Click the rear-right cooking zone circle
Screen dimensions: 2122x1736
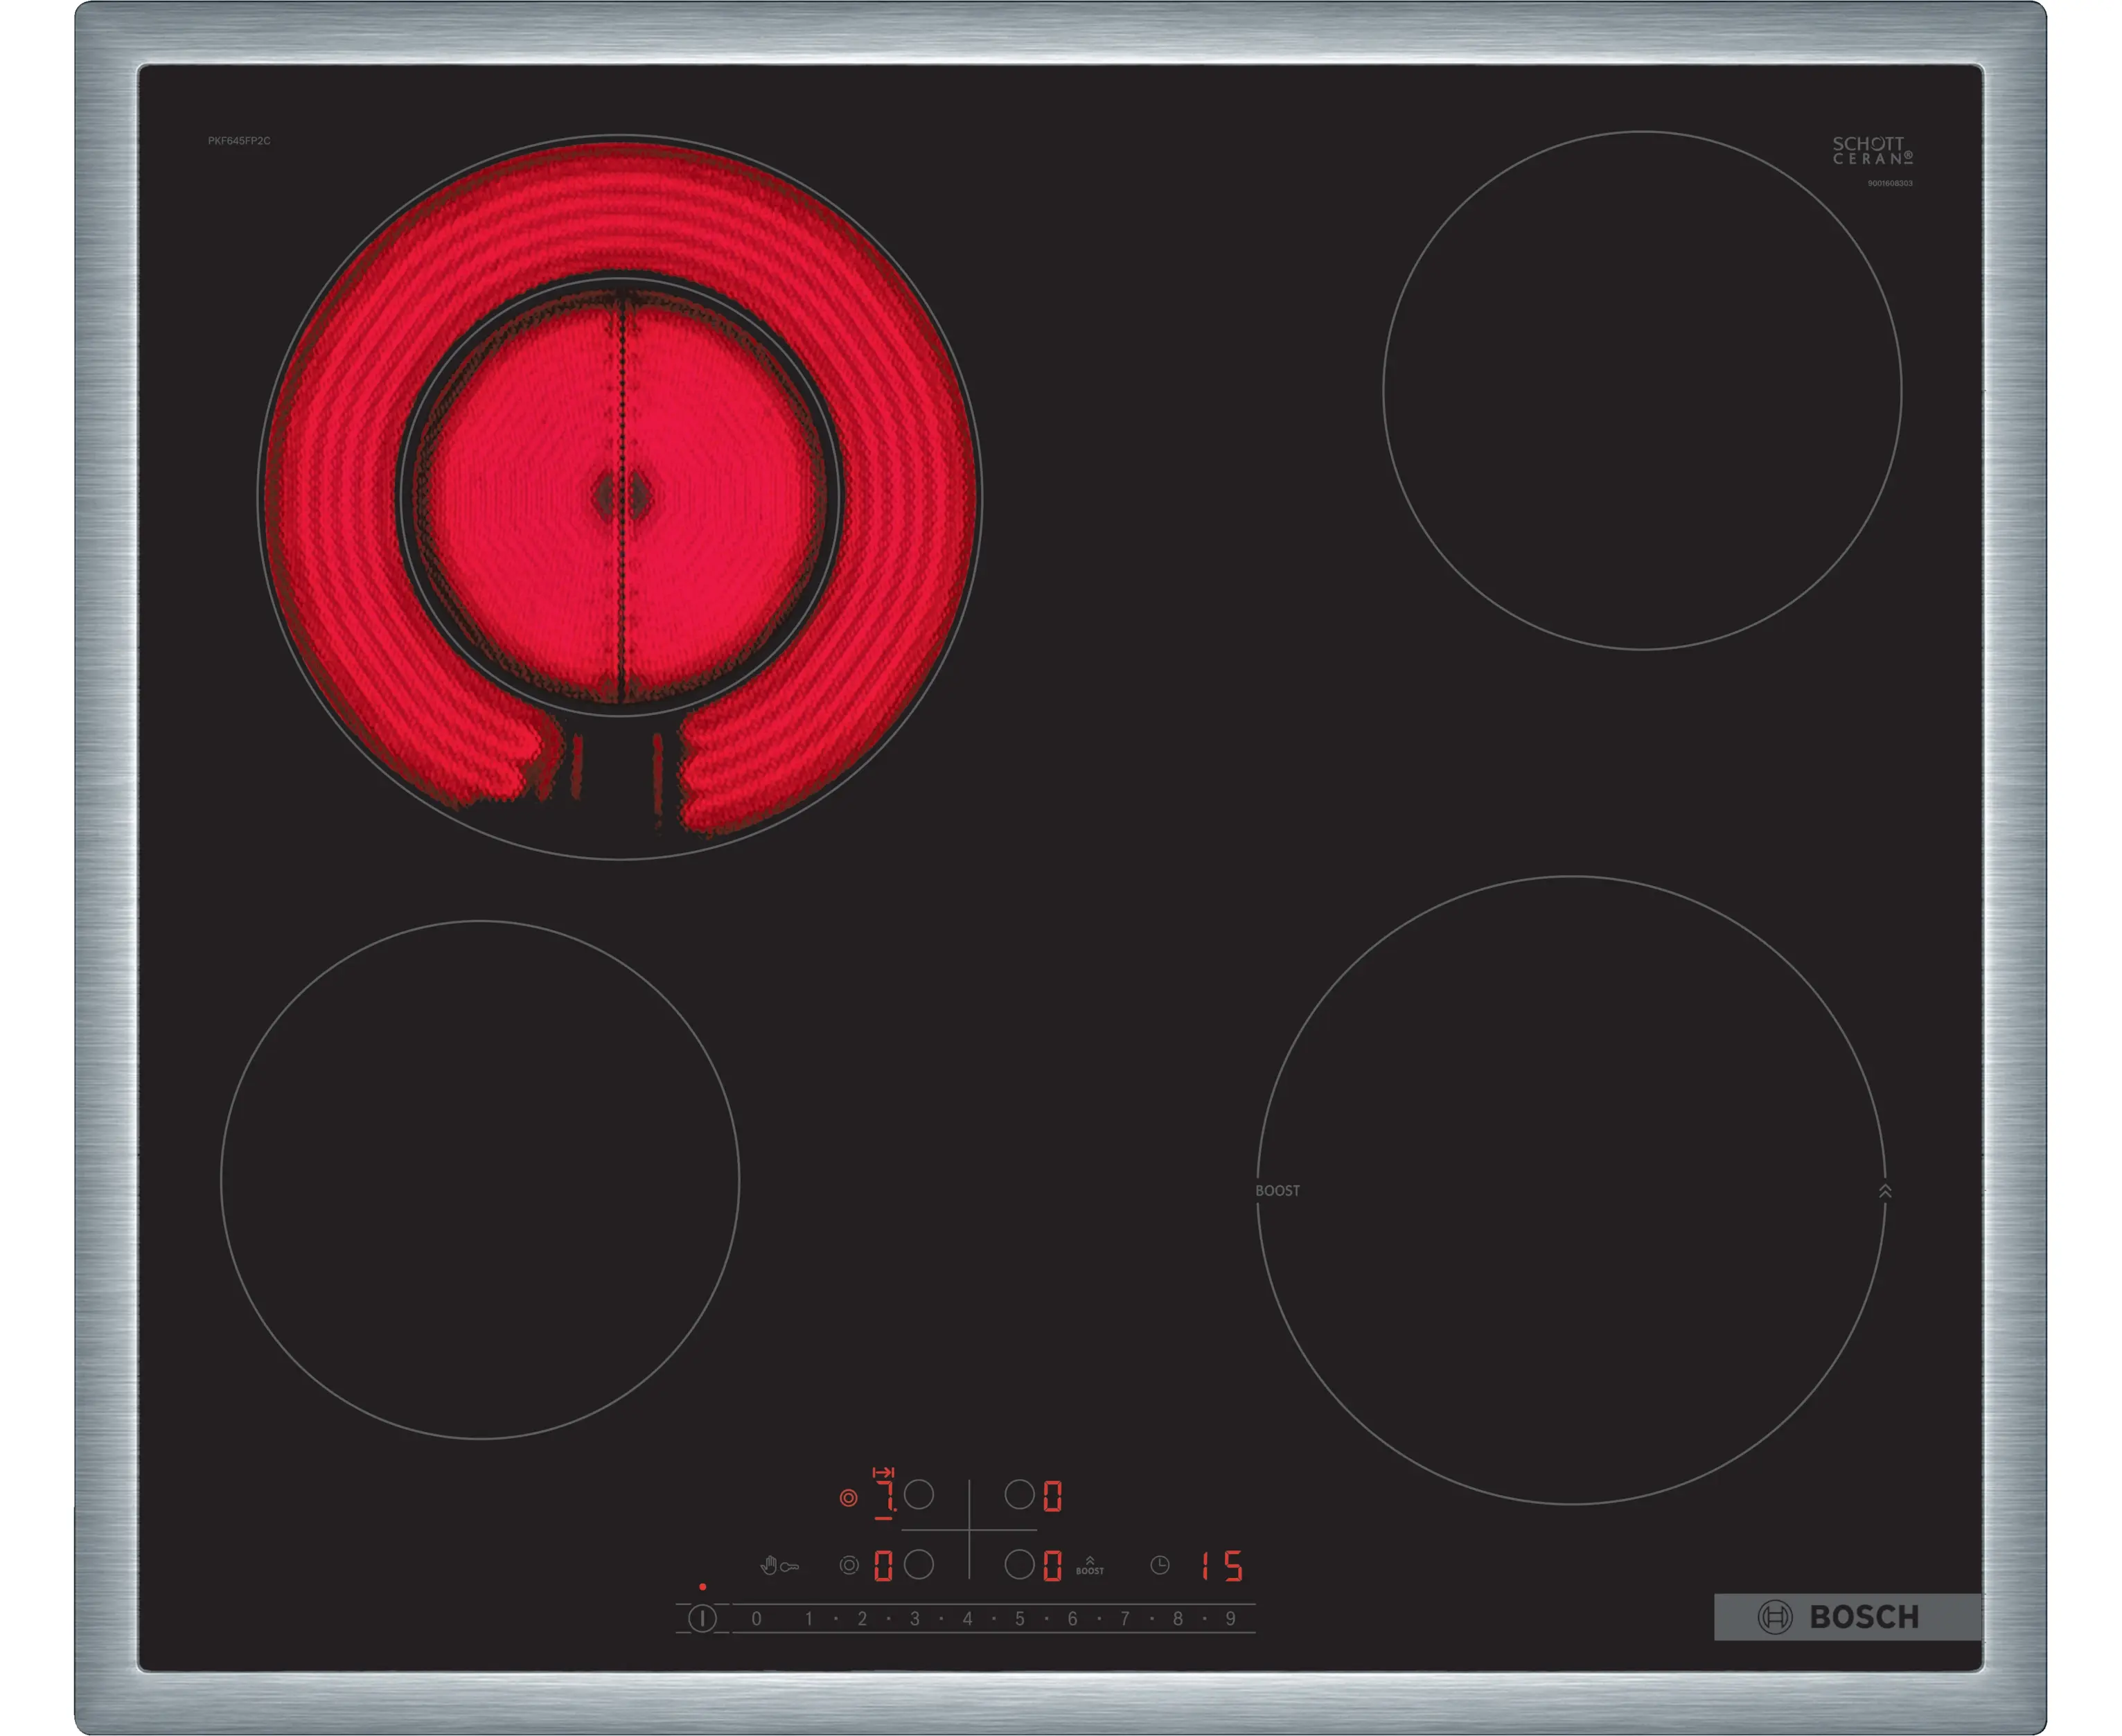coord(1642,390)
